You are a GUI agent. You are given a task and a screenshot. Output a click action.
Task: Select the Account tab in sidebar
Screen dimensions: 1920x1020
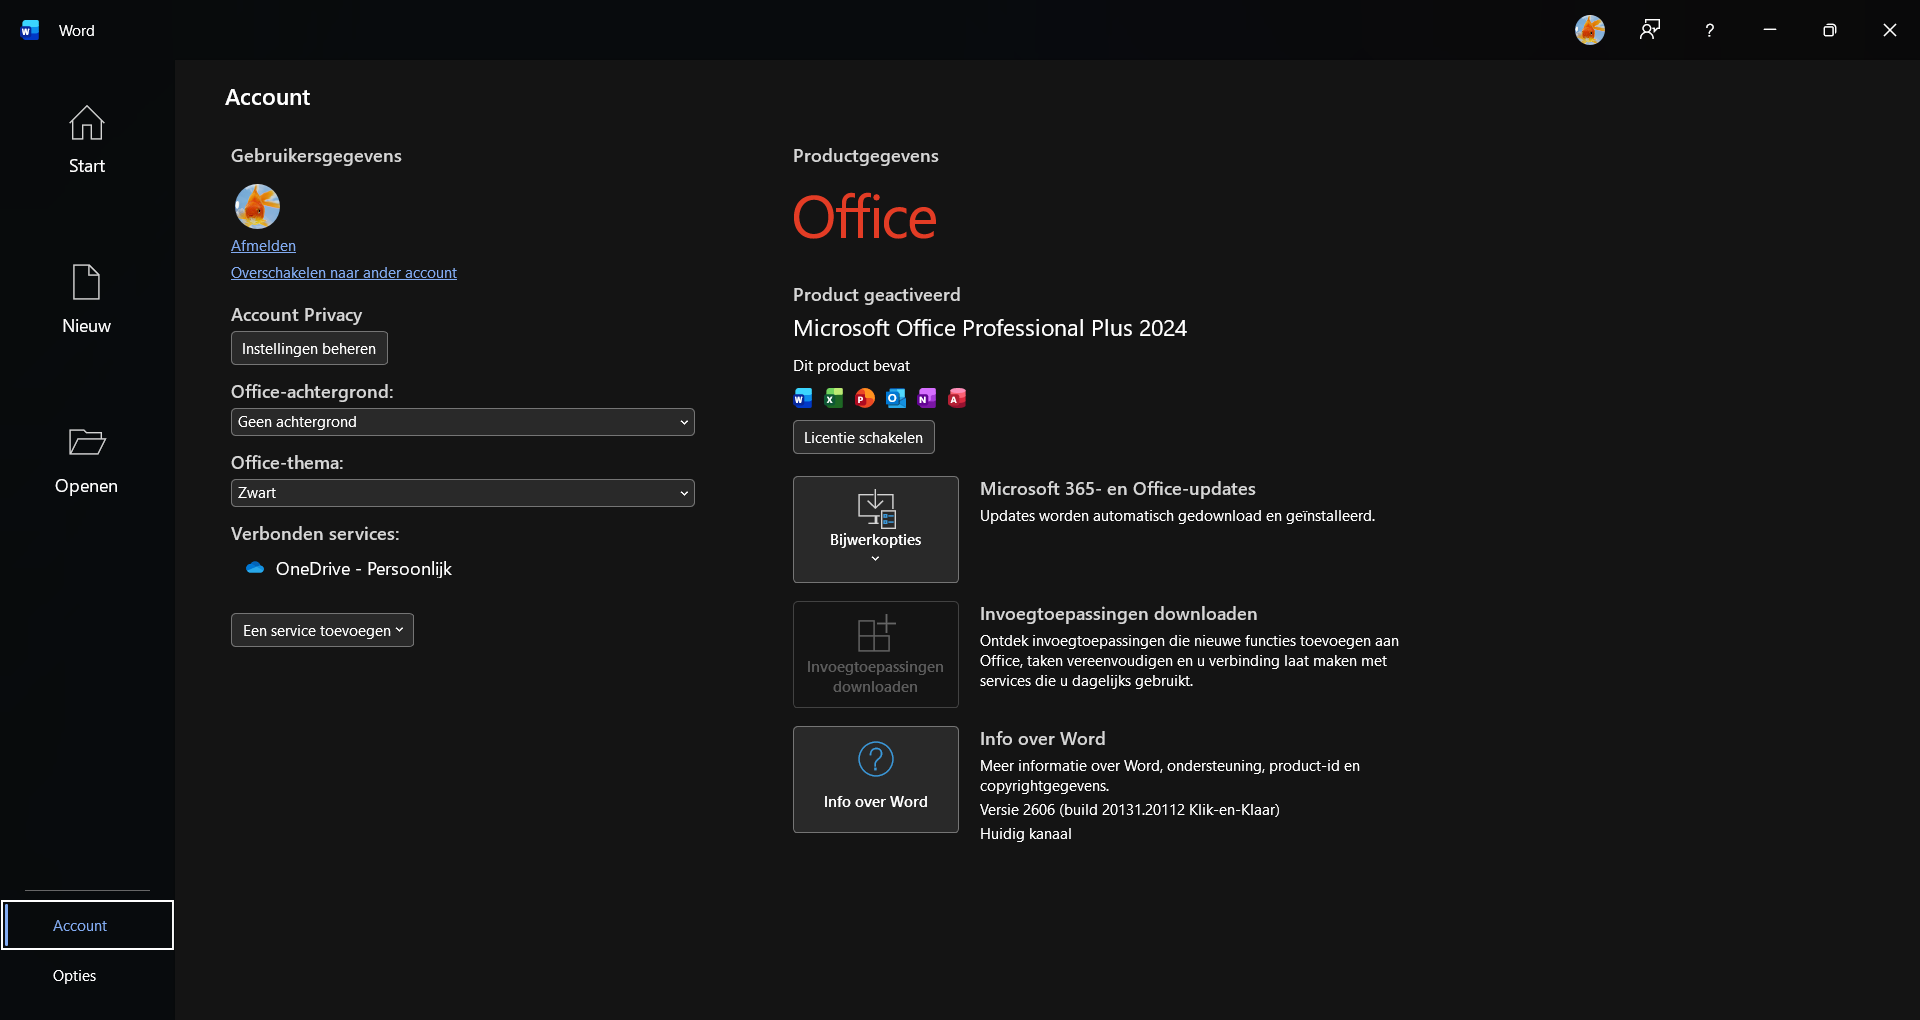click(x=87, y=925)
